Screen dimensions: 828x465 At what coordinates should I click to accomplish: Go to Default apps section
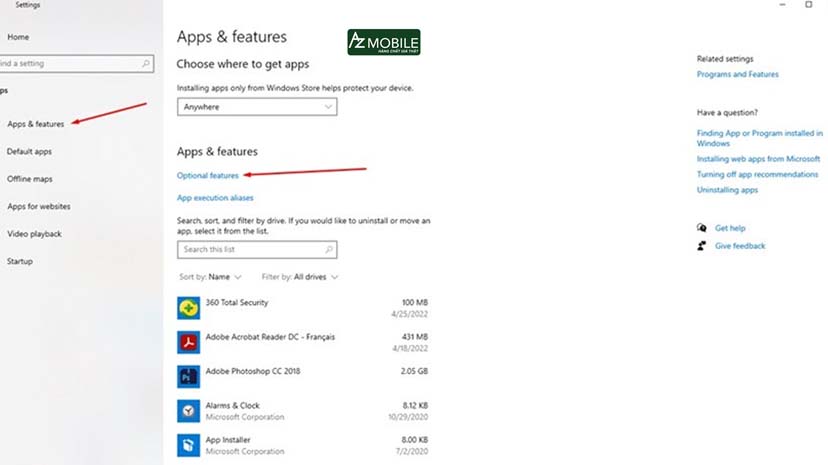30,152
